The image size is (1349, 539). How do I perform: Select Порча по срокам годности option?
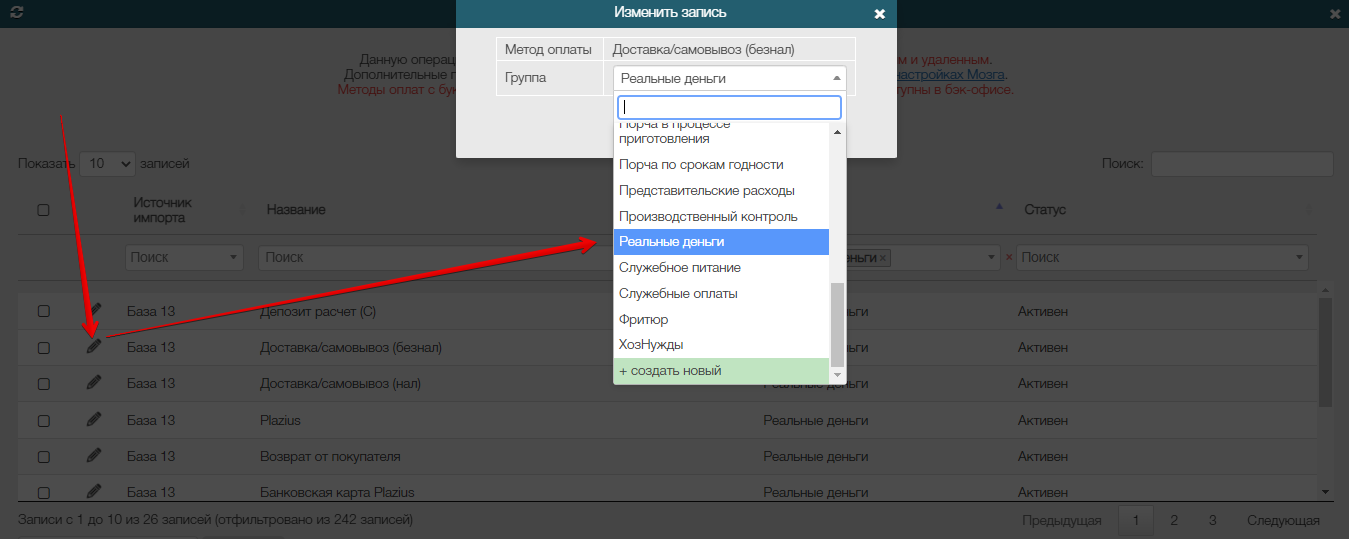(x=721, y=165)
